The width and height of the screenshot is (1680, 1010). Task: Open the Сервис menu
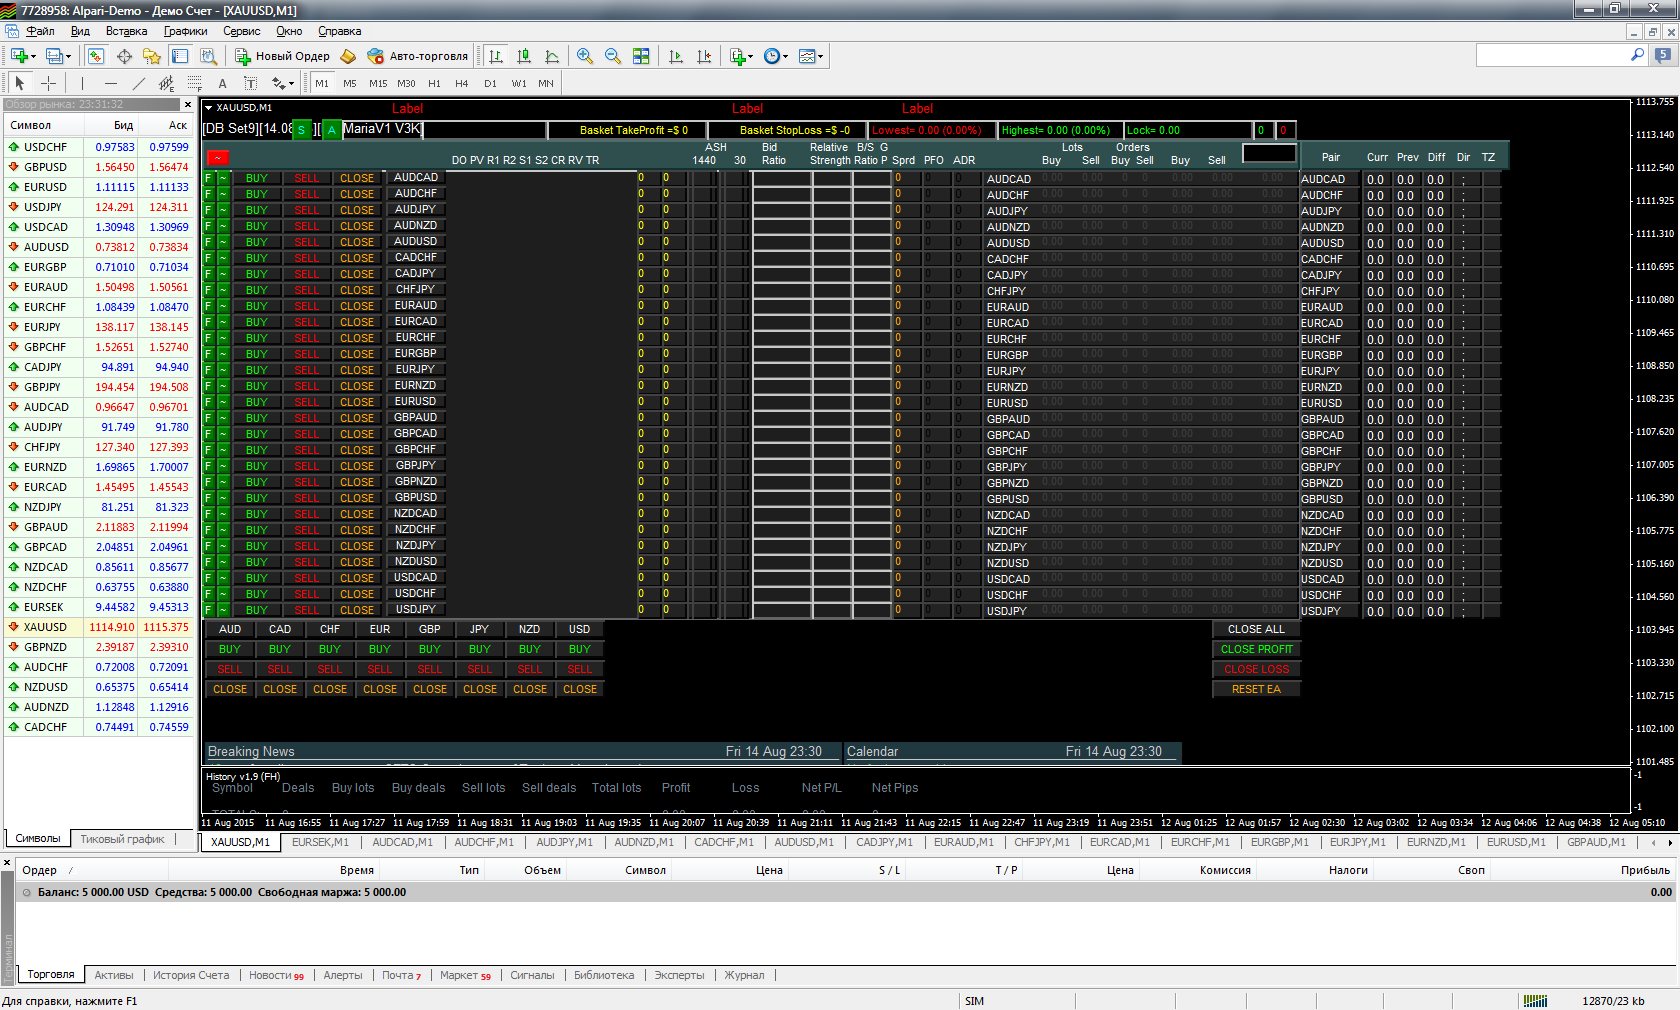(x=241, y=31)
